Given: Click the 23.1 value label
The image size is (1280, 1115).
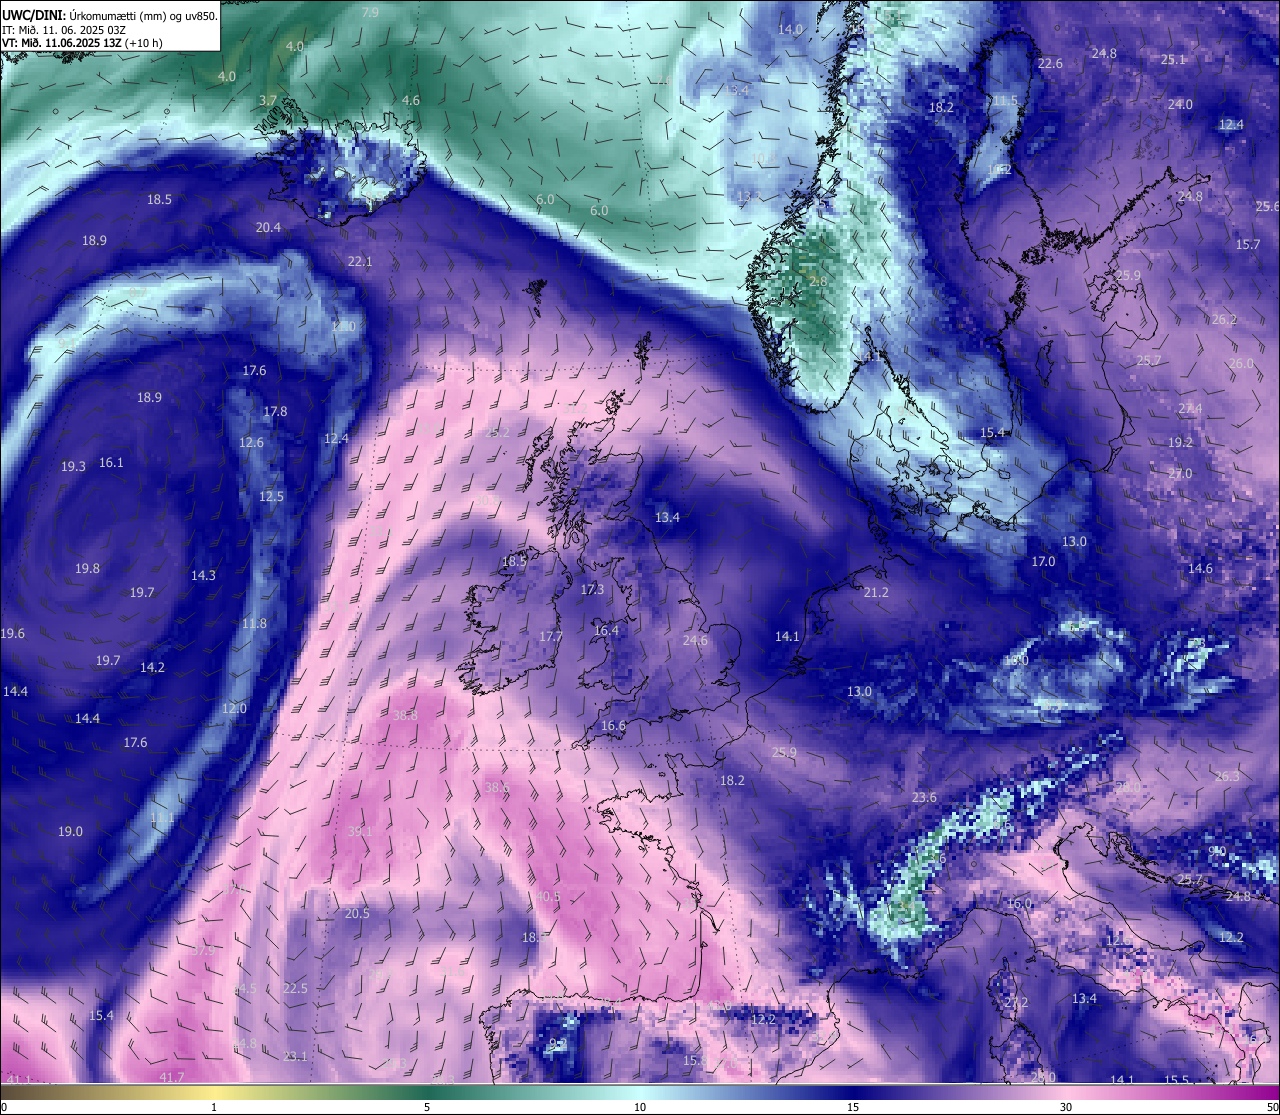Looking at the screenshot, I should pos(295,1057).
